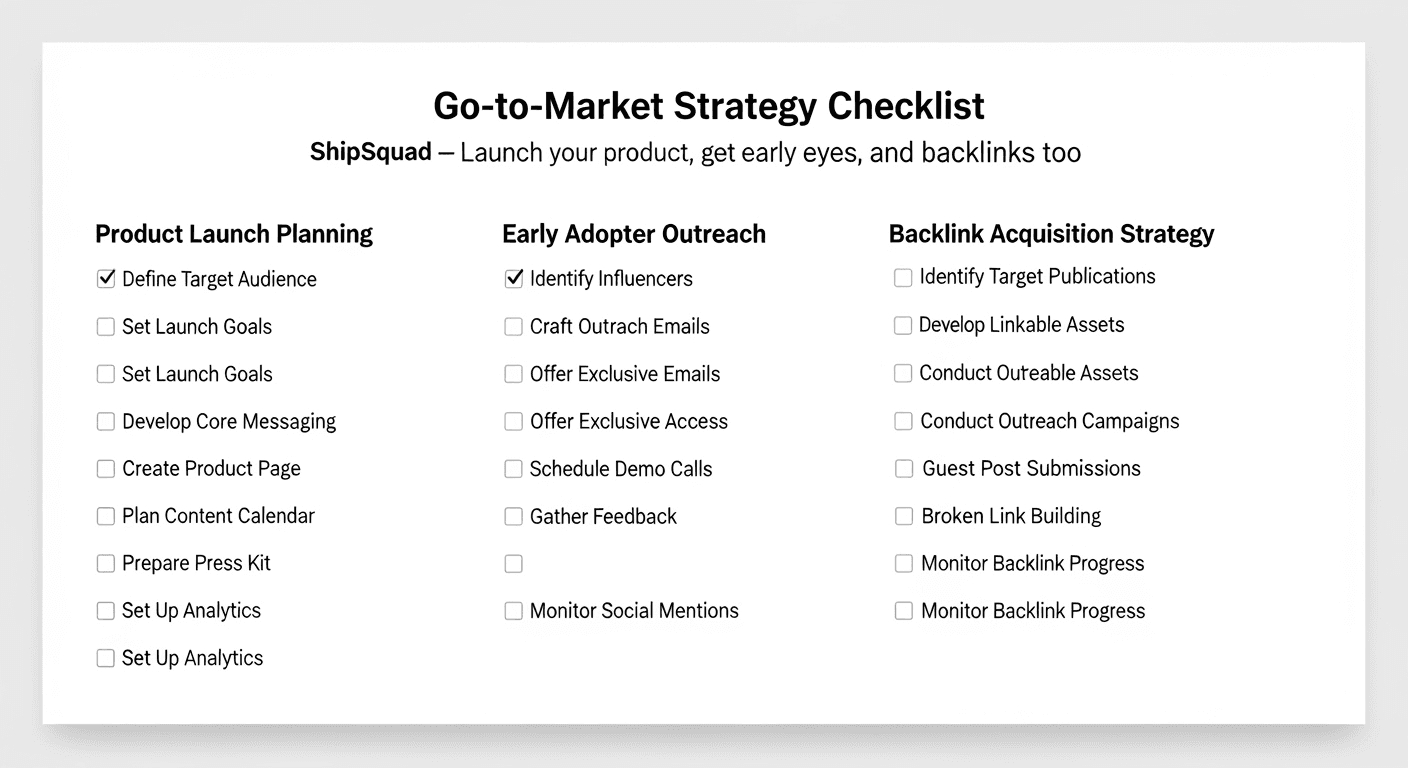Mark Plan Content Calendar as done
The width and height of the screenshot is (1408, 768).
coord(105,517)
